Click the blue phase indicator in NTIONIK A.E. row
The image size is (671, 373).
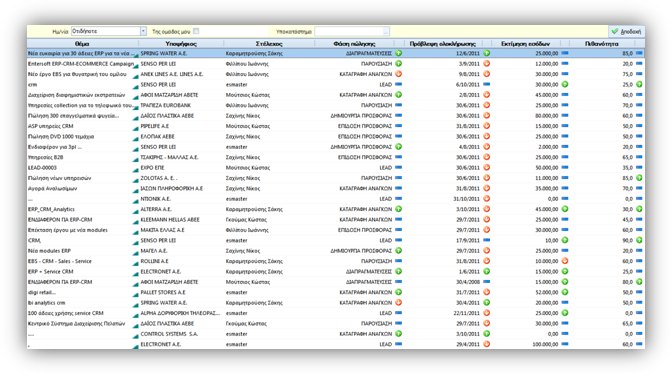pyautogui.click(x=398, y=198)
